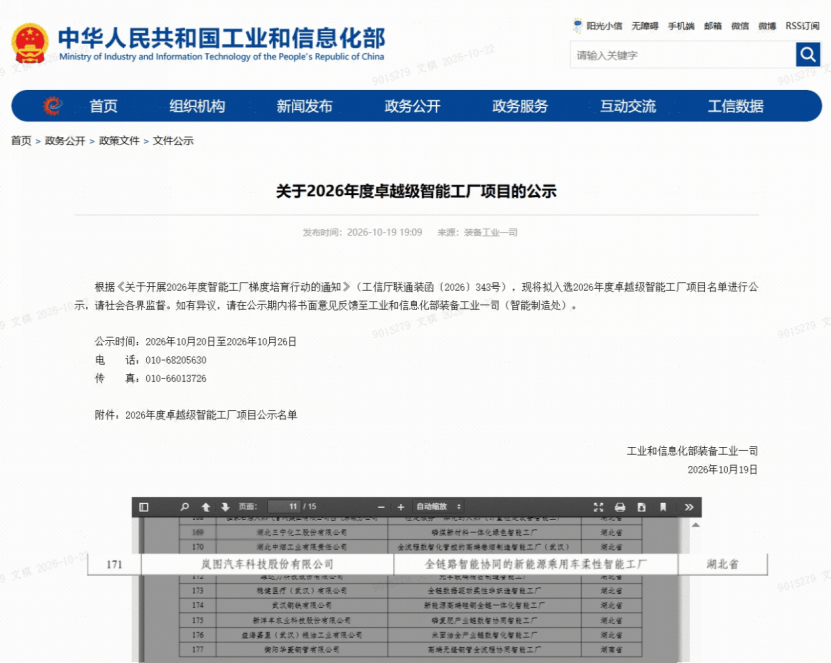Viewport: 831px width, 663px height.
Task: Open the 新闻发布 navigation menu
Action: [x=305, y=106]
